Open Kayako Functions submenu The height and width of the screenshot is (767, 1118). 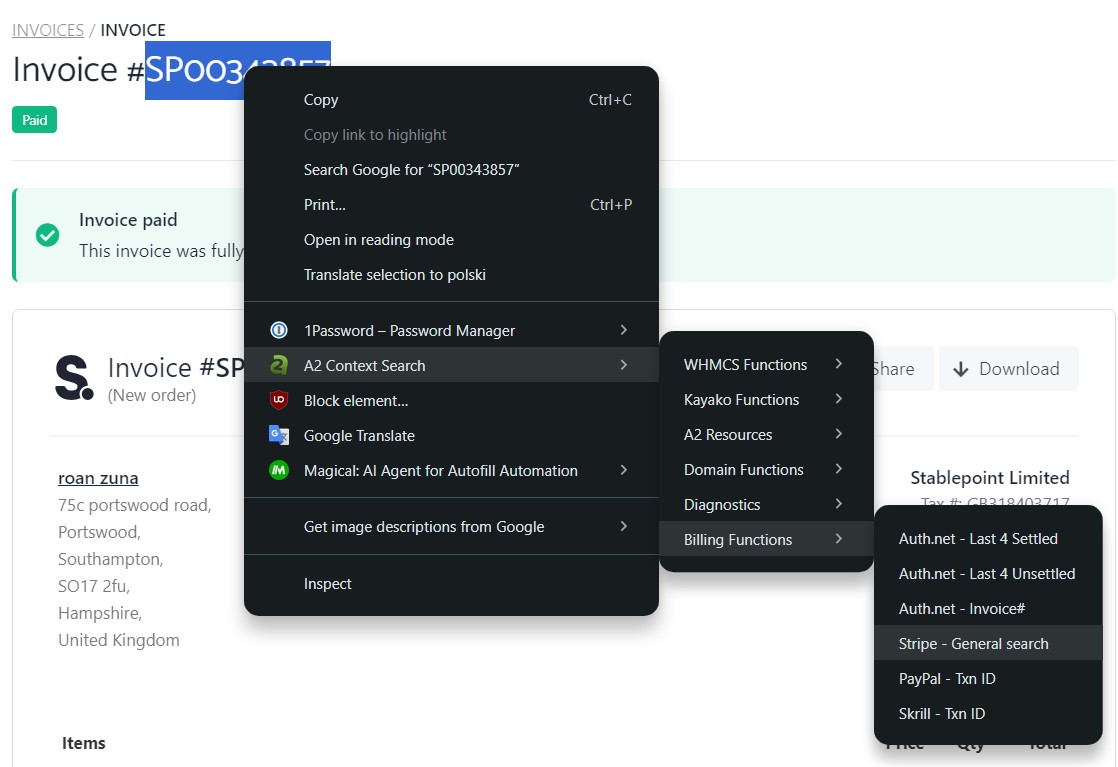(x=766, y=399)
